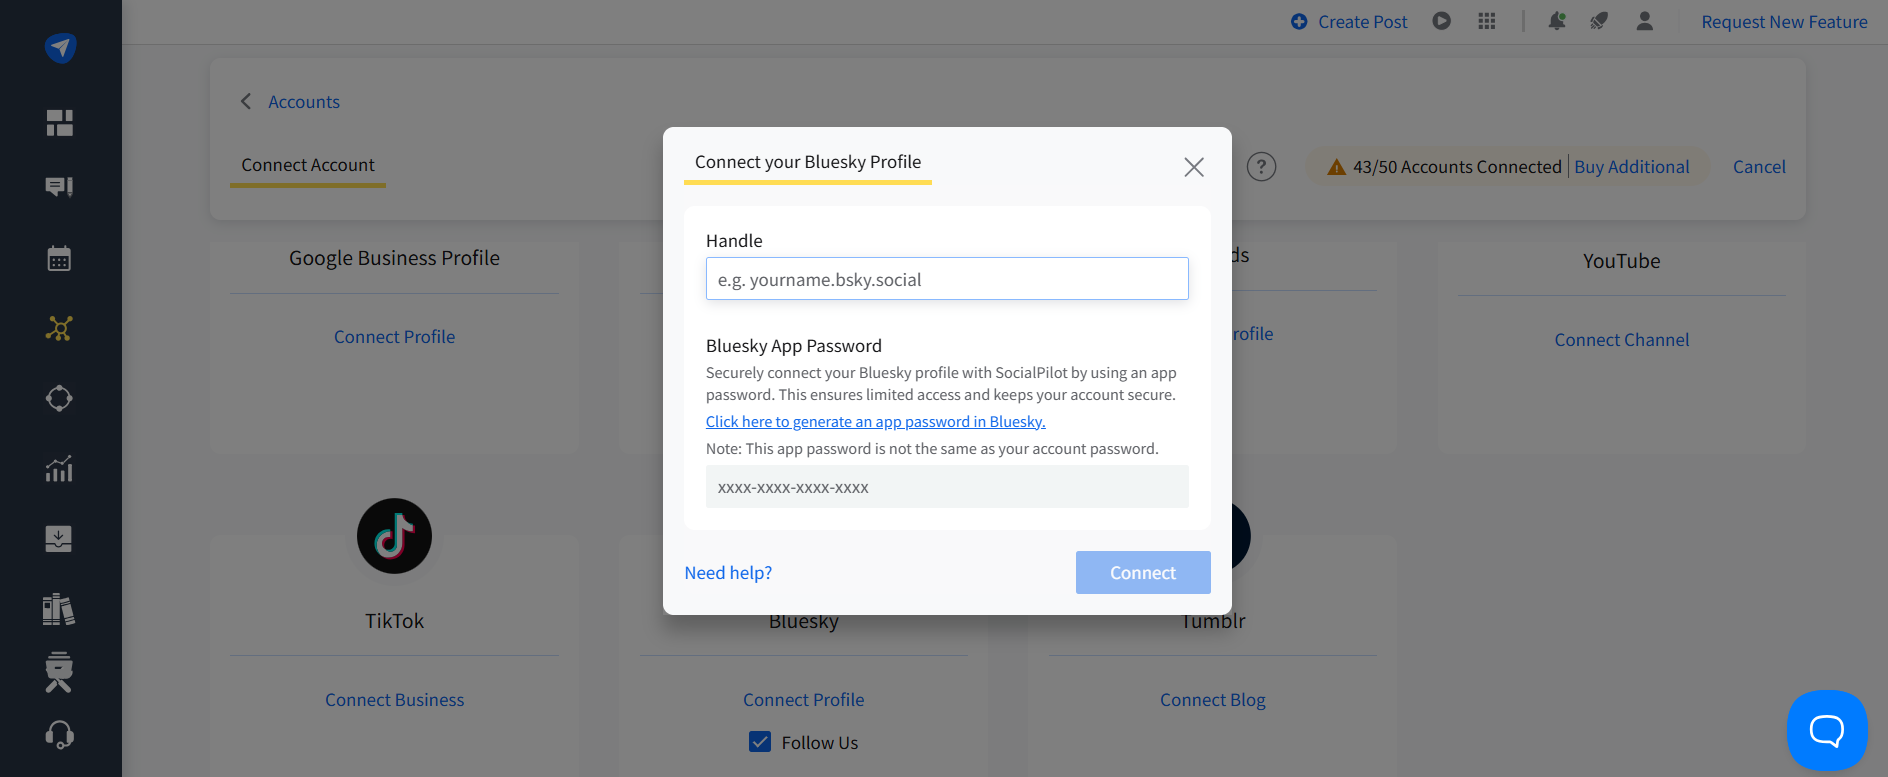The image size is (1888, 777).
Task: Click the SocialPilot logo icon
Action: click(x=60, y=47)
